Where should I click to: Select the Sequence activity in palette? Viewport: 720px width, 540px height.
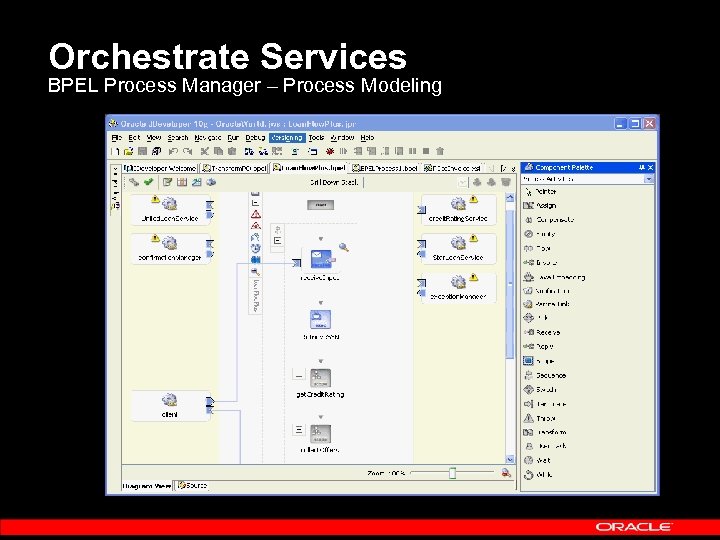pos(545,375)
